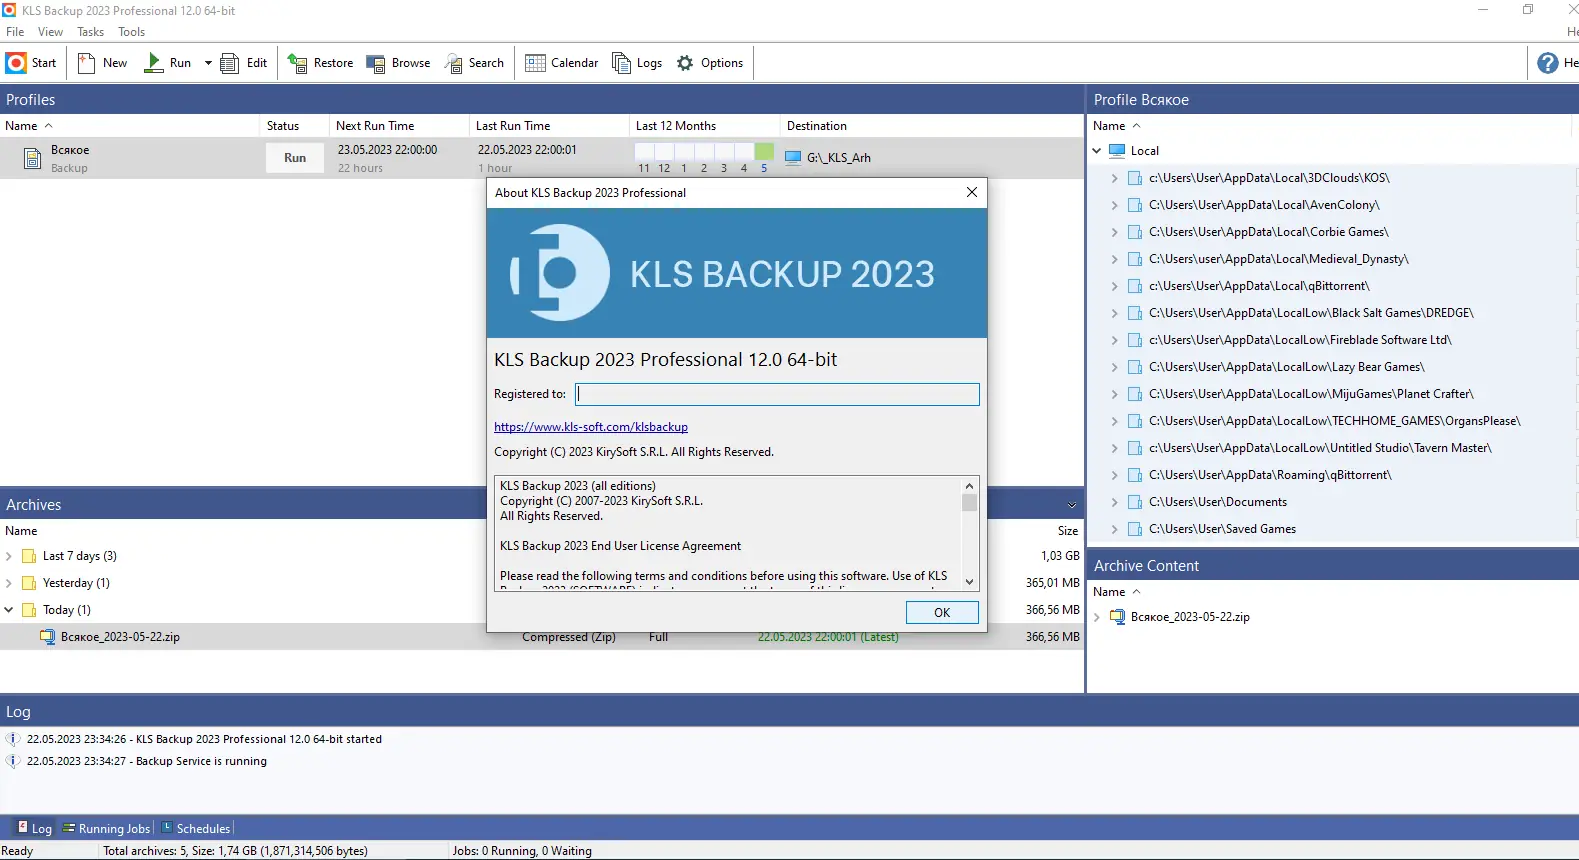Launch the Restore tool
The image size is (1579, 860).
coord(320,63)
